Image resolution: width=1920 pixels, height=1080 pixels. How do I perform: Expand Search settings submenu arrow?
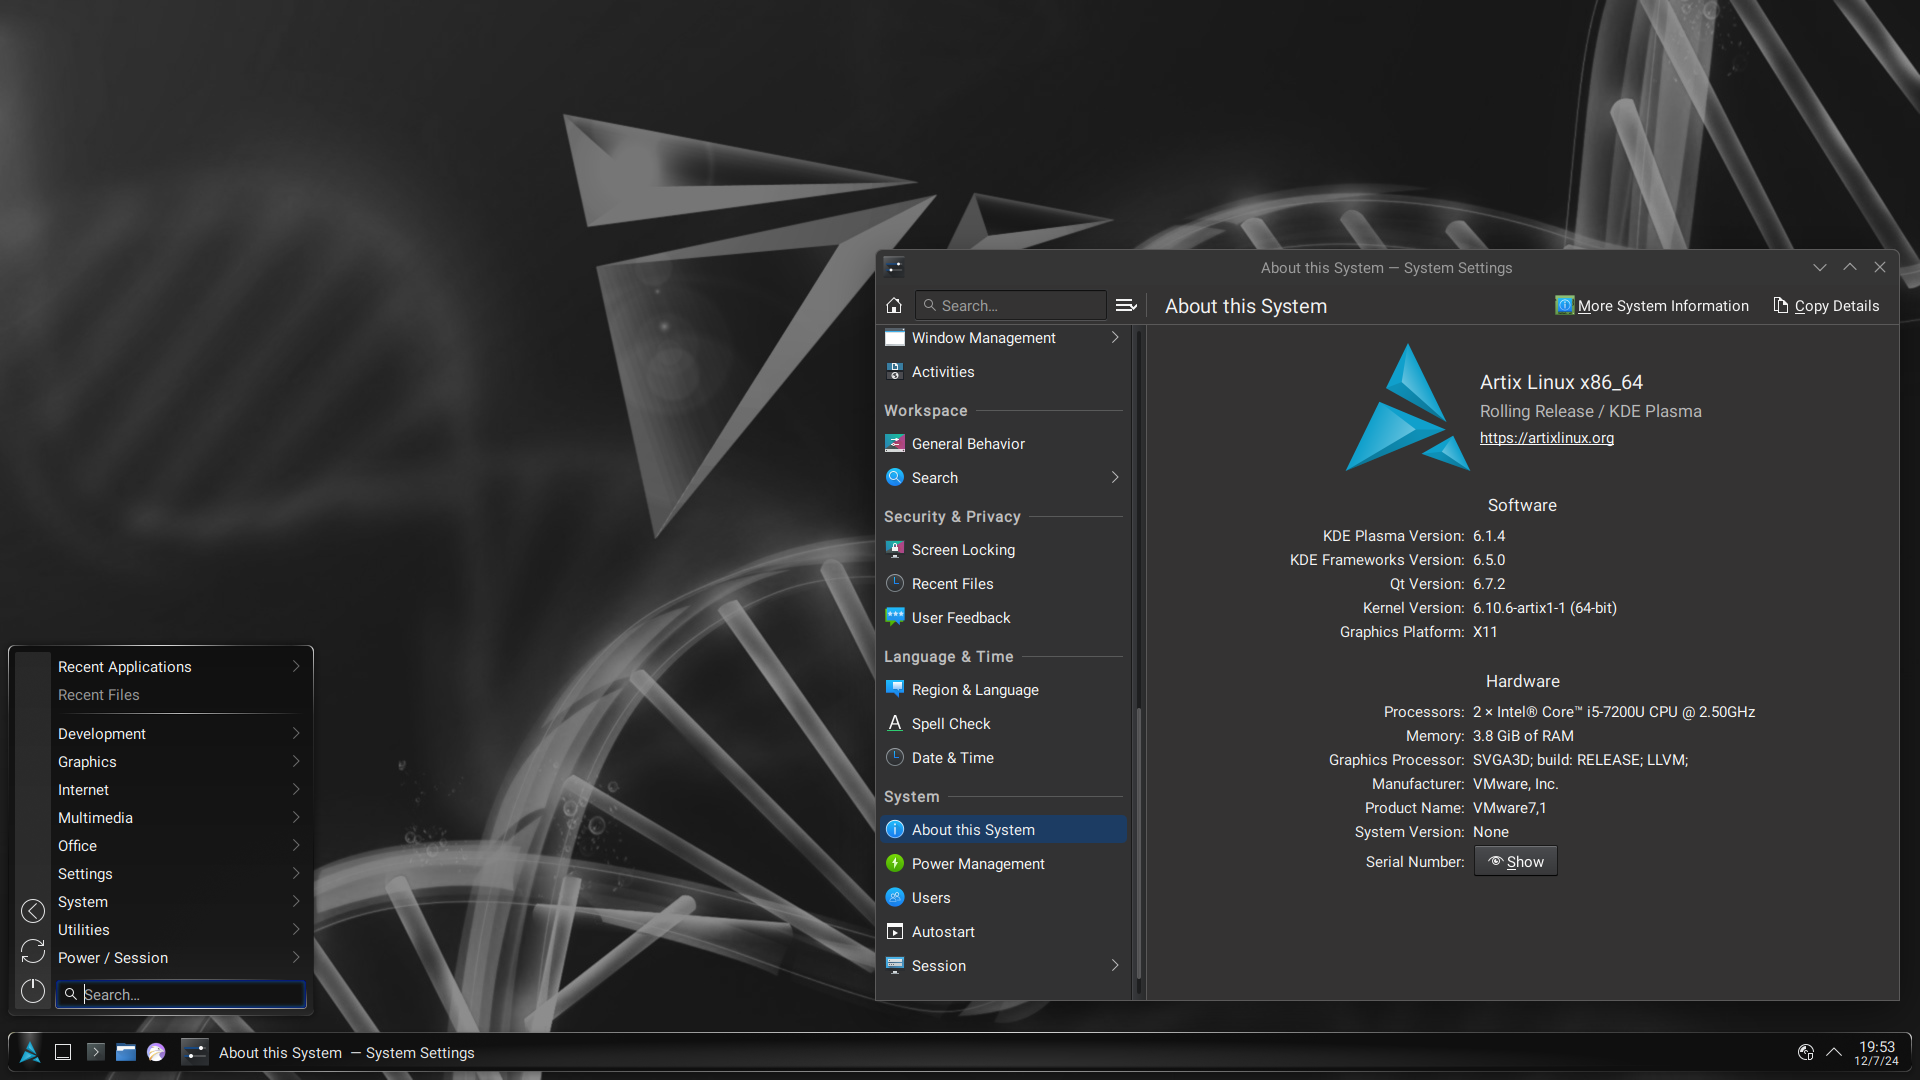tap(1115, 478)
